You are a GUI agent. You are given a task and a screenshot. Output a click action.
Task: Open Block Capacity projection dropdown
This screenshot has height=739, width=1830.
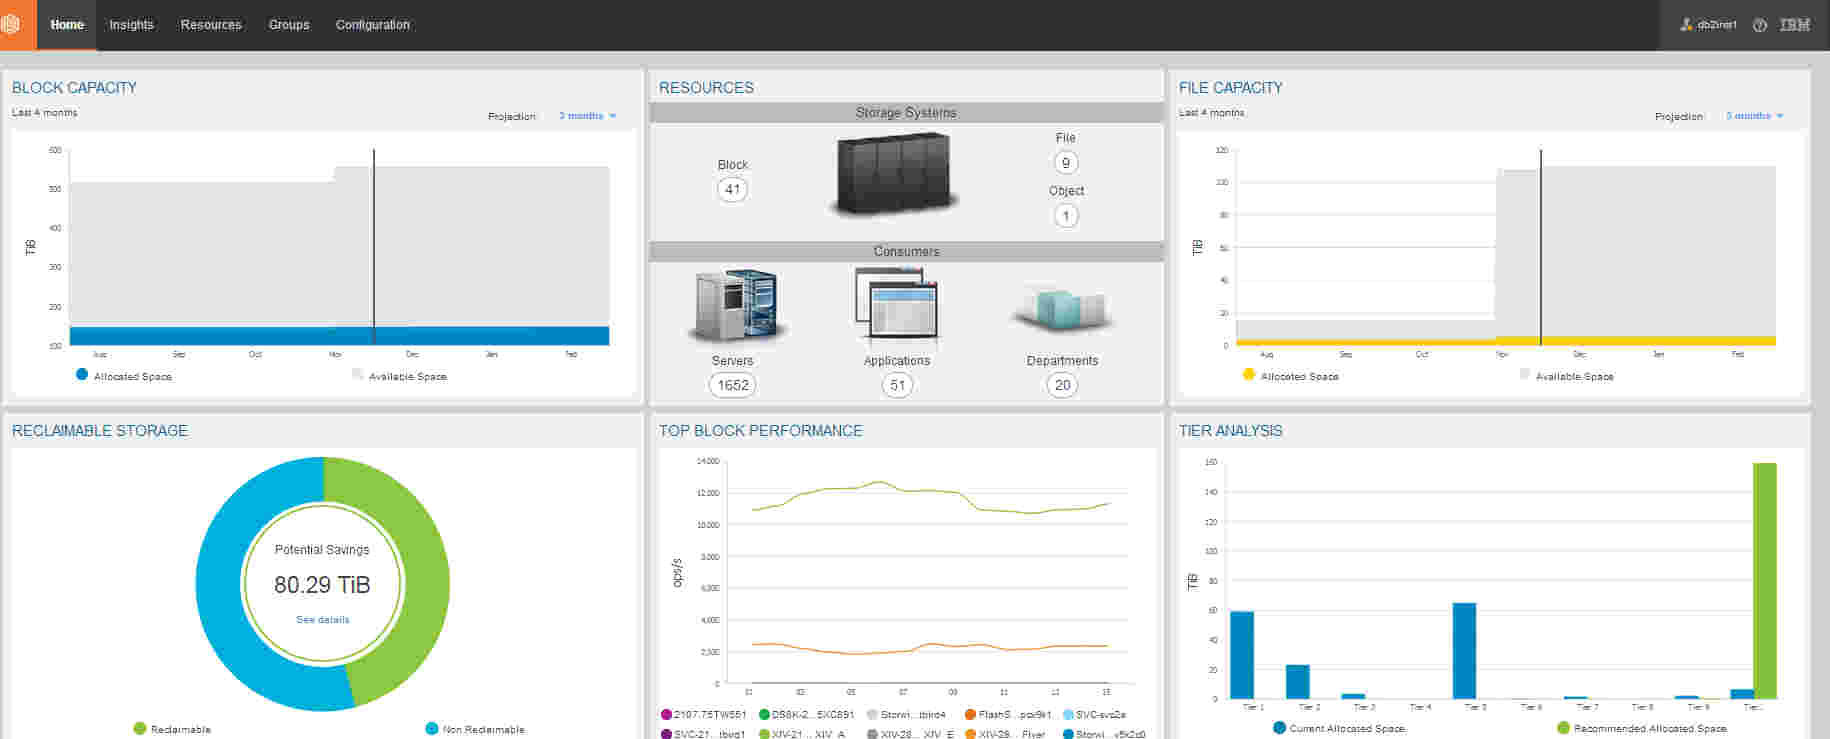coord(587,116)
